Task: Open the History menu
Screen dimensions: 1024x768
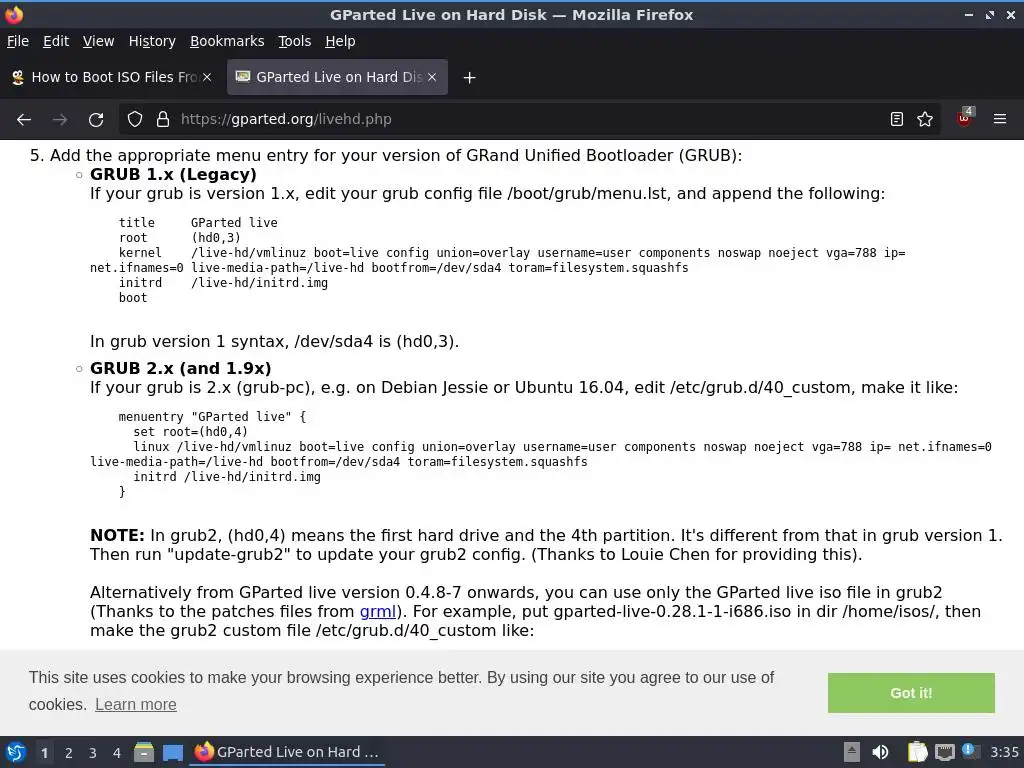Action: (x=152, y=41)
